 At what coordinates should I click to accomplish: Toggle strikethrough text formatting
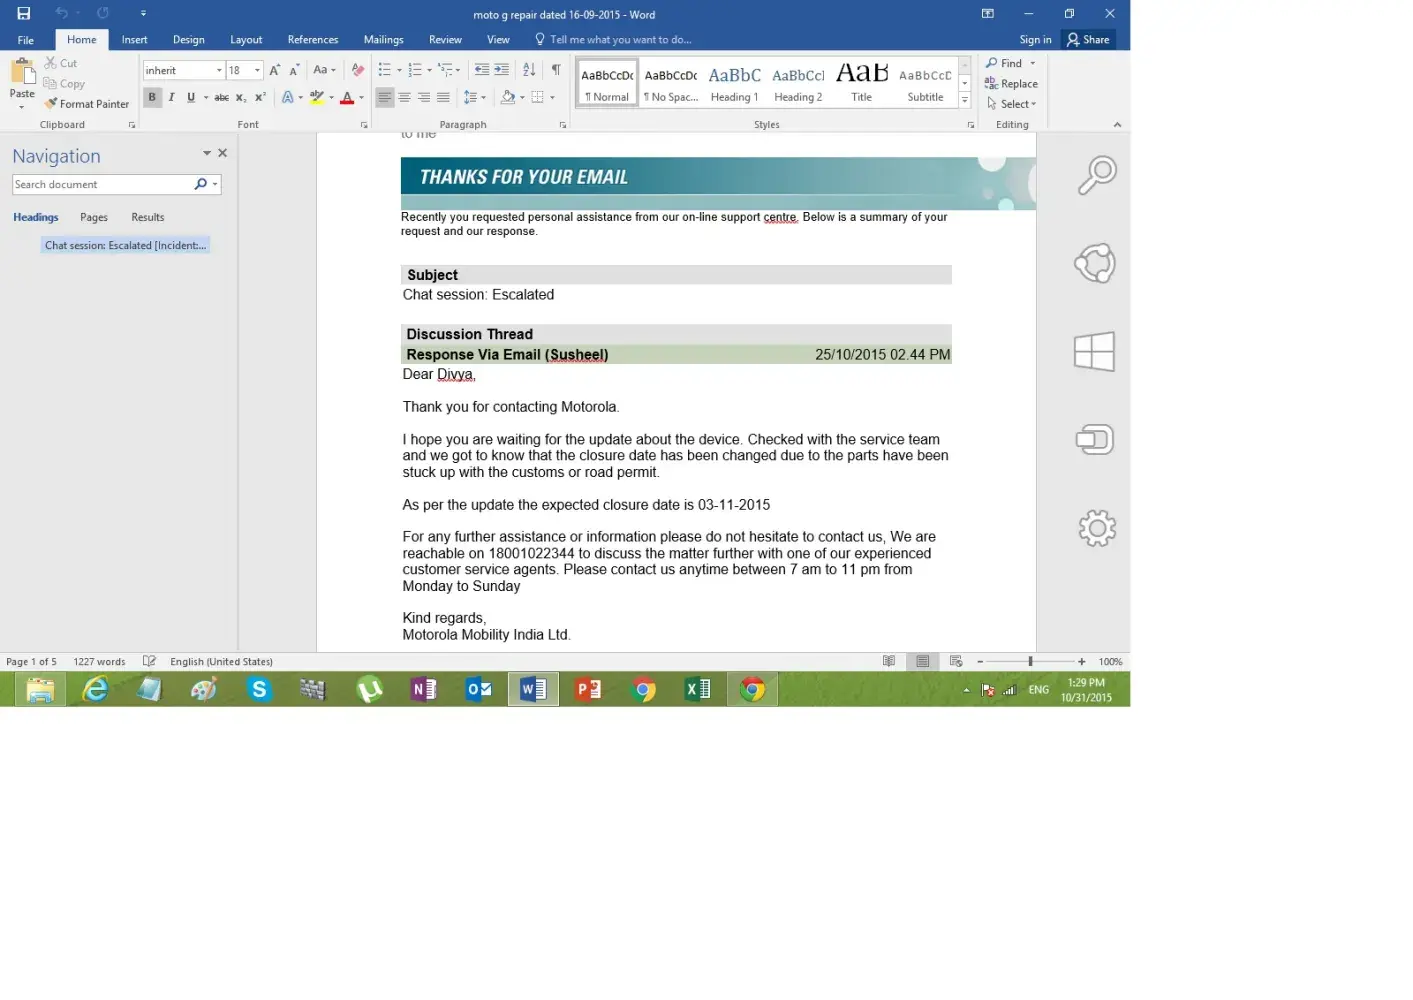[221, 98]
